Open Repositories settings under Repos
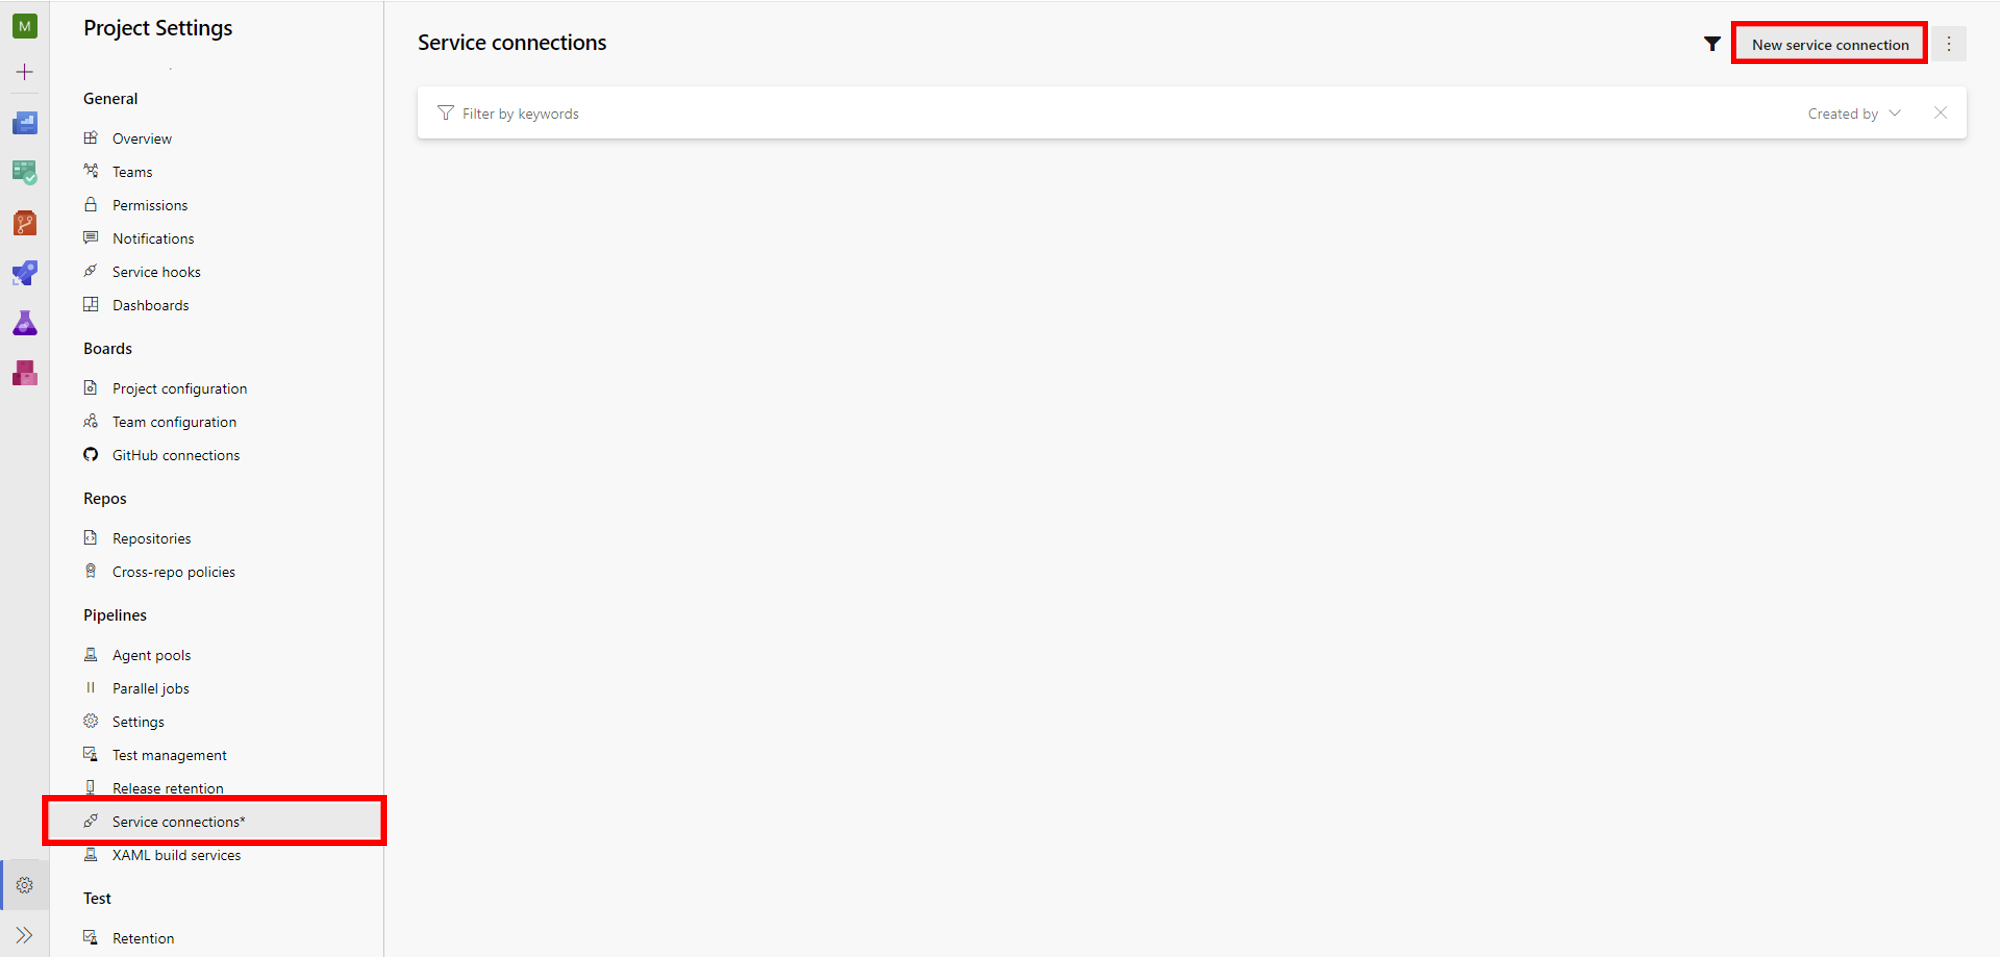 (151, 538)
